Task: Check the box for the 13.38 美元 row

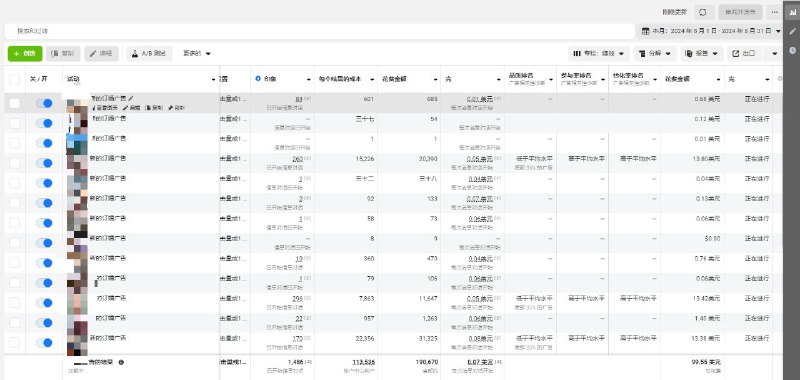Action: (14, 343)
